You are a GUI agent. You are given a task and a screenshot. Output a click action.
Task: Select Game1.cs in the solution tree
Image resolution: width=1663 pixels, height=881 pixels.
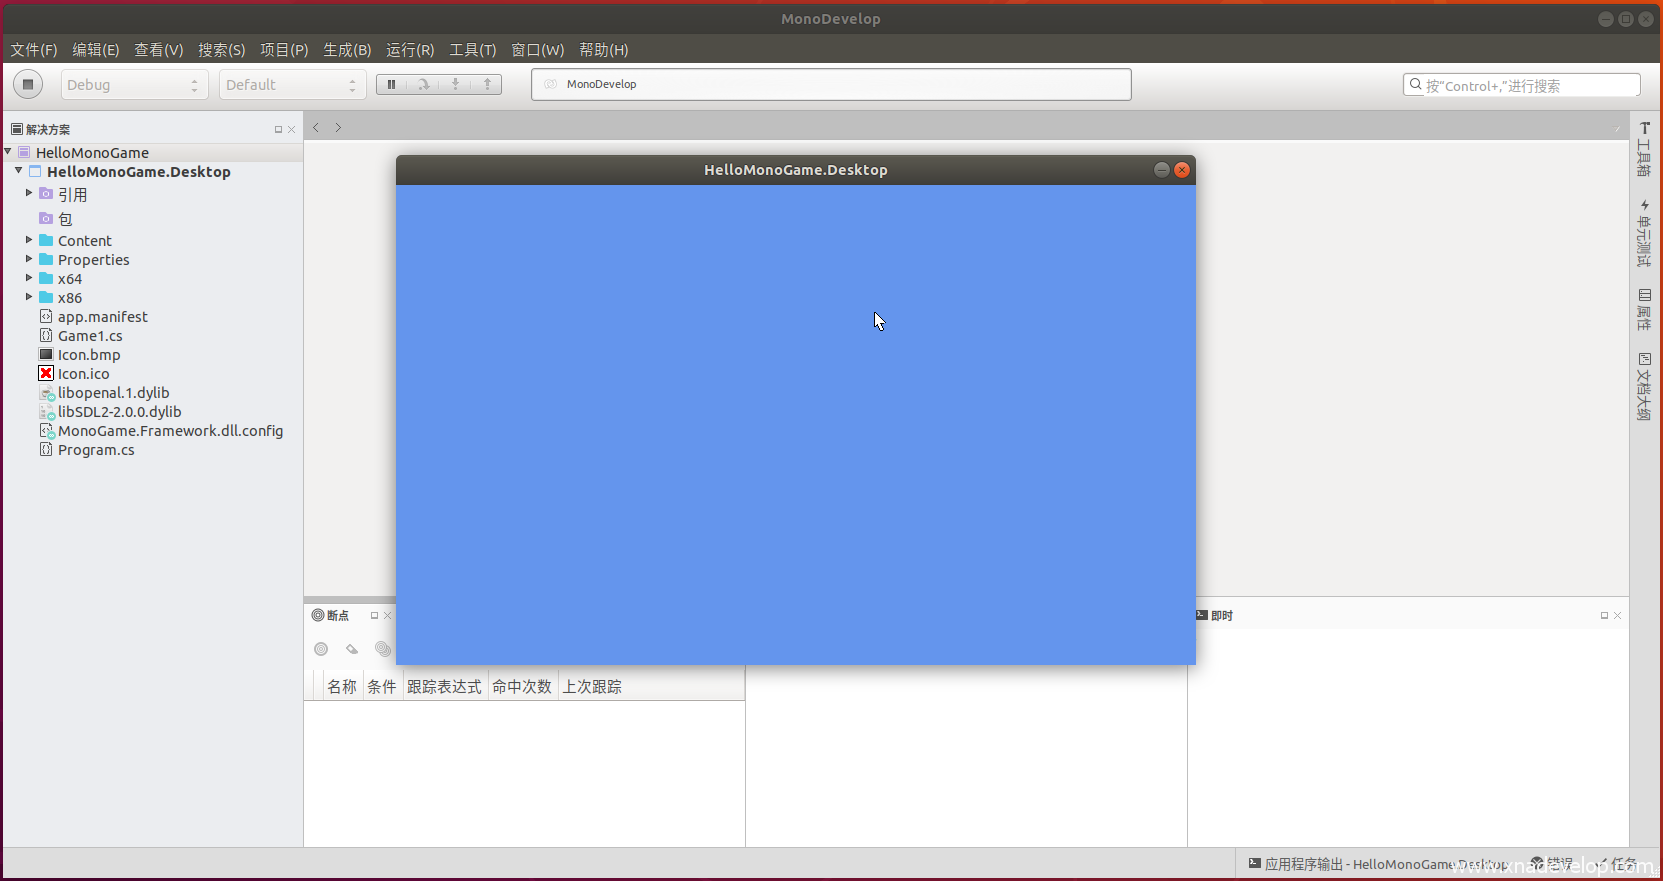[x=90, y=336]
